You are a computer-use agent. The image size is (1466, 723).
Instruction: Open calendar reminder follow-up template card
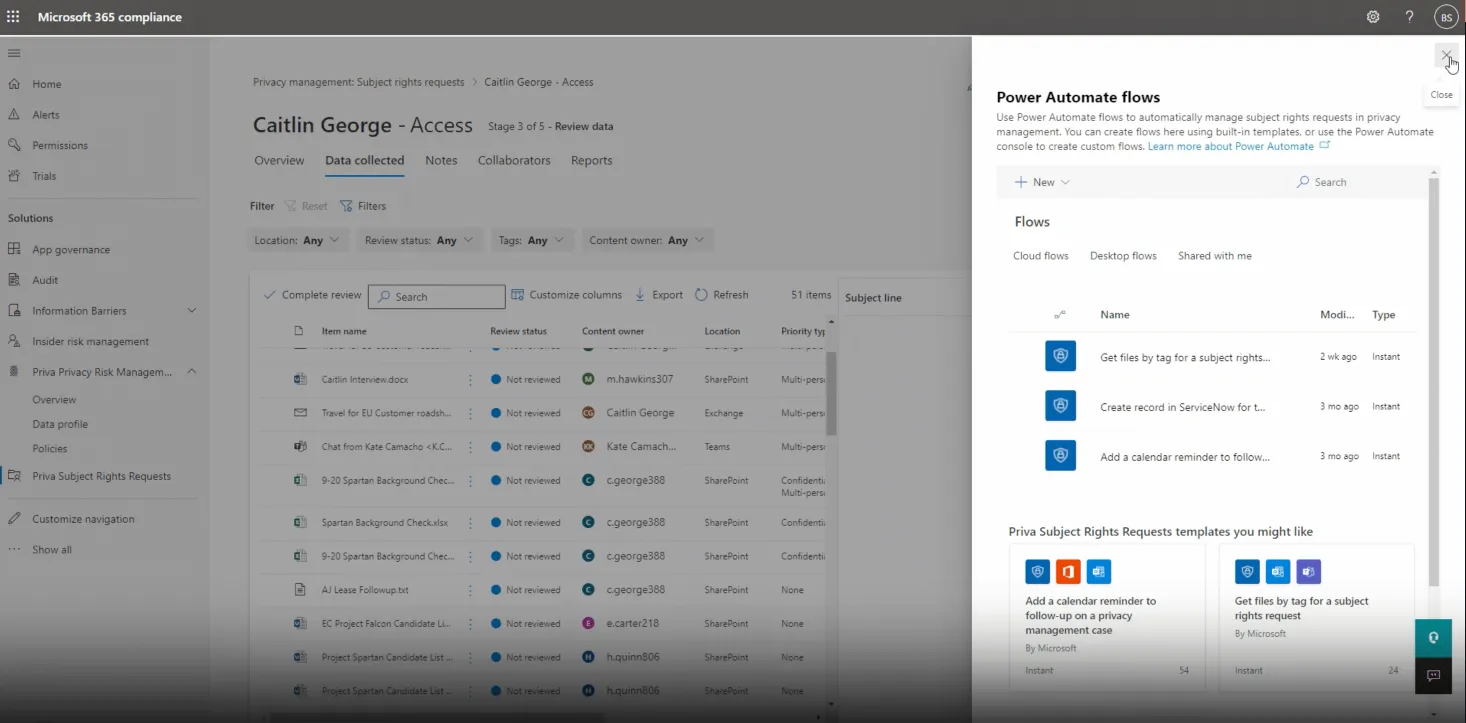pyautogui.click(x=1107, y=615)
